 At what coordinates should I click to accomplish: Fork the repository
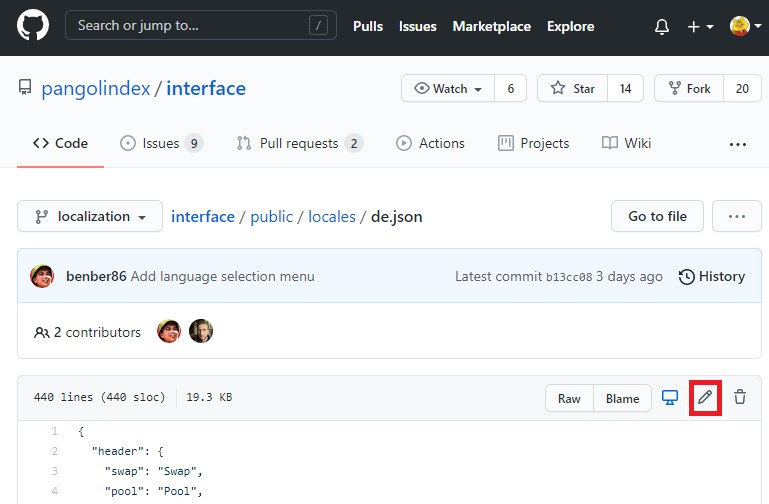click(689, 88)
